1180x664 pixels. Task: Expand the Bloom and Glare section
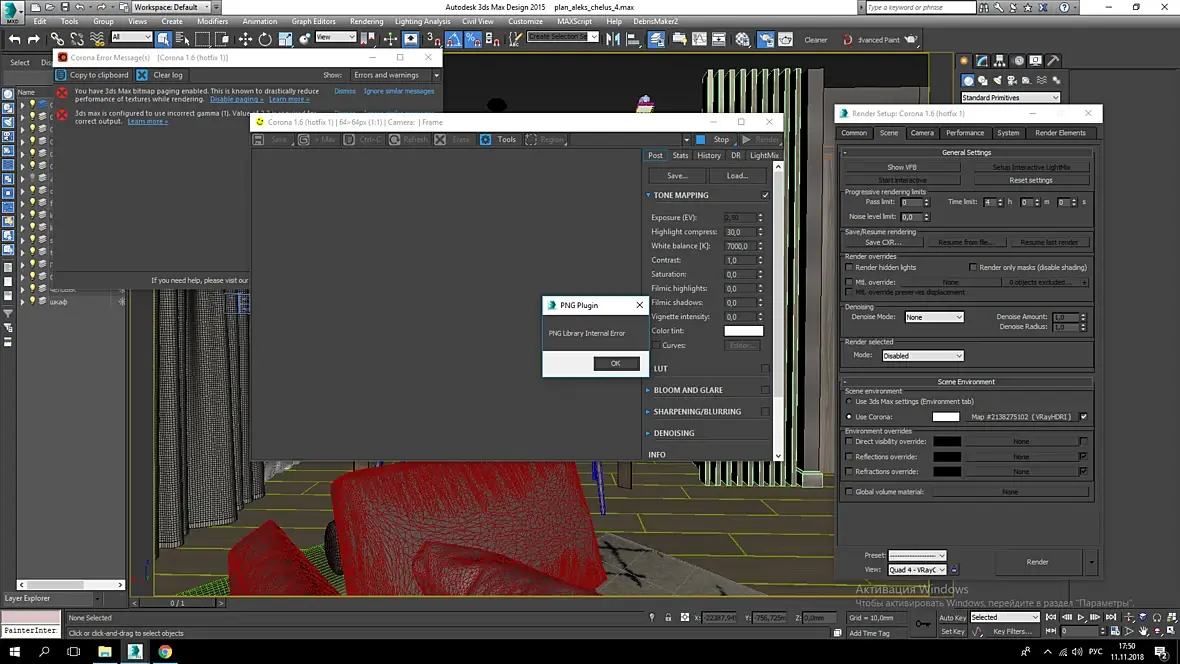[x=688, y=390]
